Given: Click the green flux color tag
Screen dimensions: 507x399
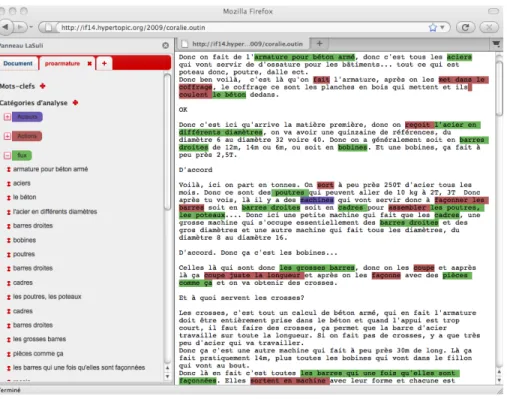Looking at the screenshot, I should [x=22, y=155].
